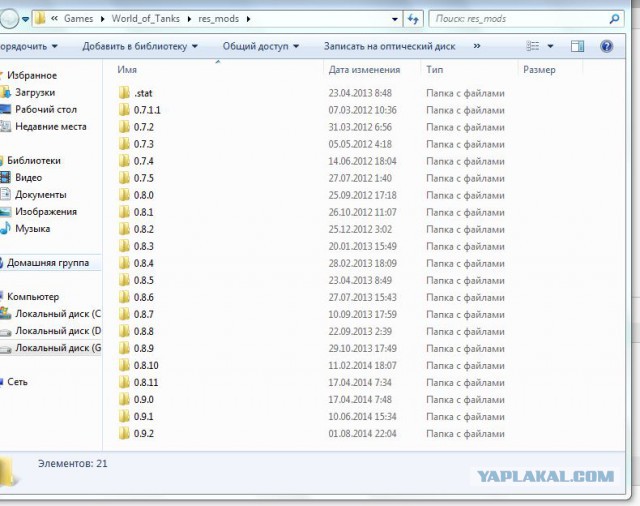Open Локальный диск (C drive
This screenshot has width=640, height=506.
coord(58,314)
